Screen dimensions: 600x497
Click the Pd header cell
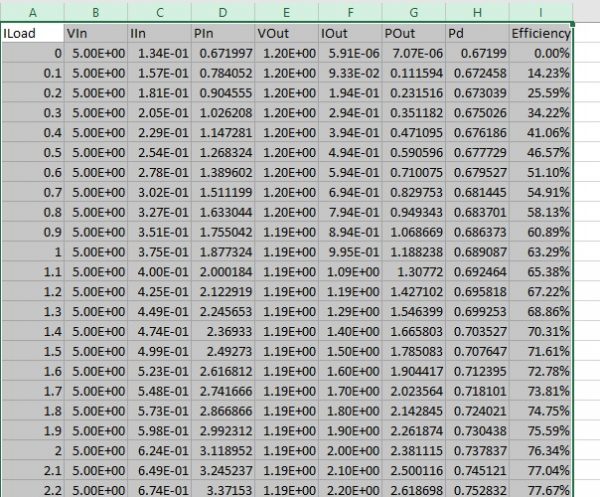tap(475, 33)
